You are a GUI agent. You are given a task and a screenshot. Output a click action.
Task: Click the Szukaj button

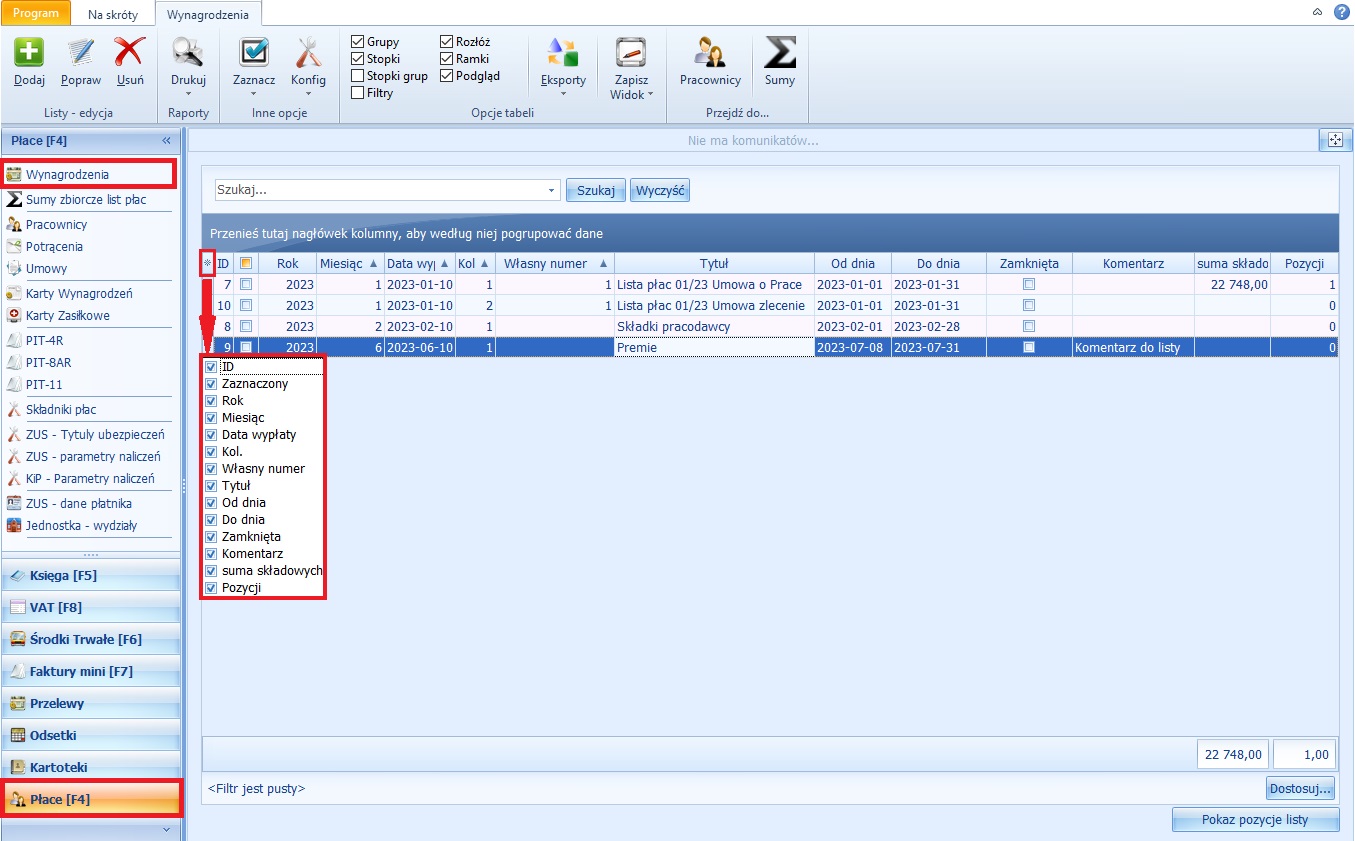(596, 190)
